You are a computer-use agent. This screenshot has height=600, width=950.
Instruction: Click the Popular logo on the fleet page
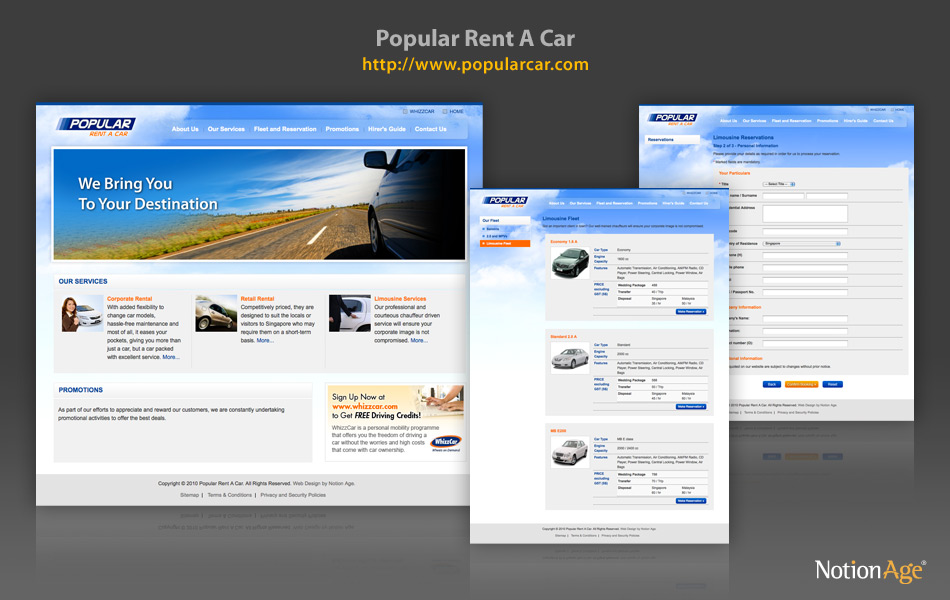click(x=505, y=201)
